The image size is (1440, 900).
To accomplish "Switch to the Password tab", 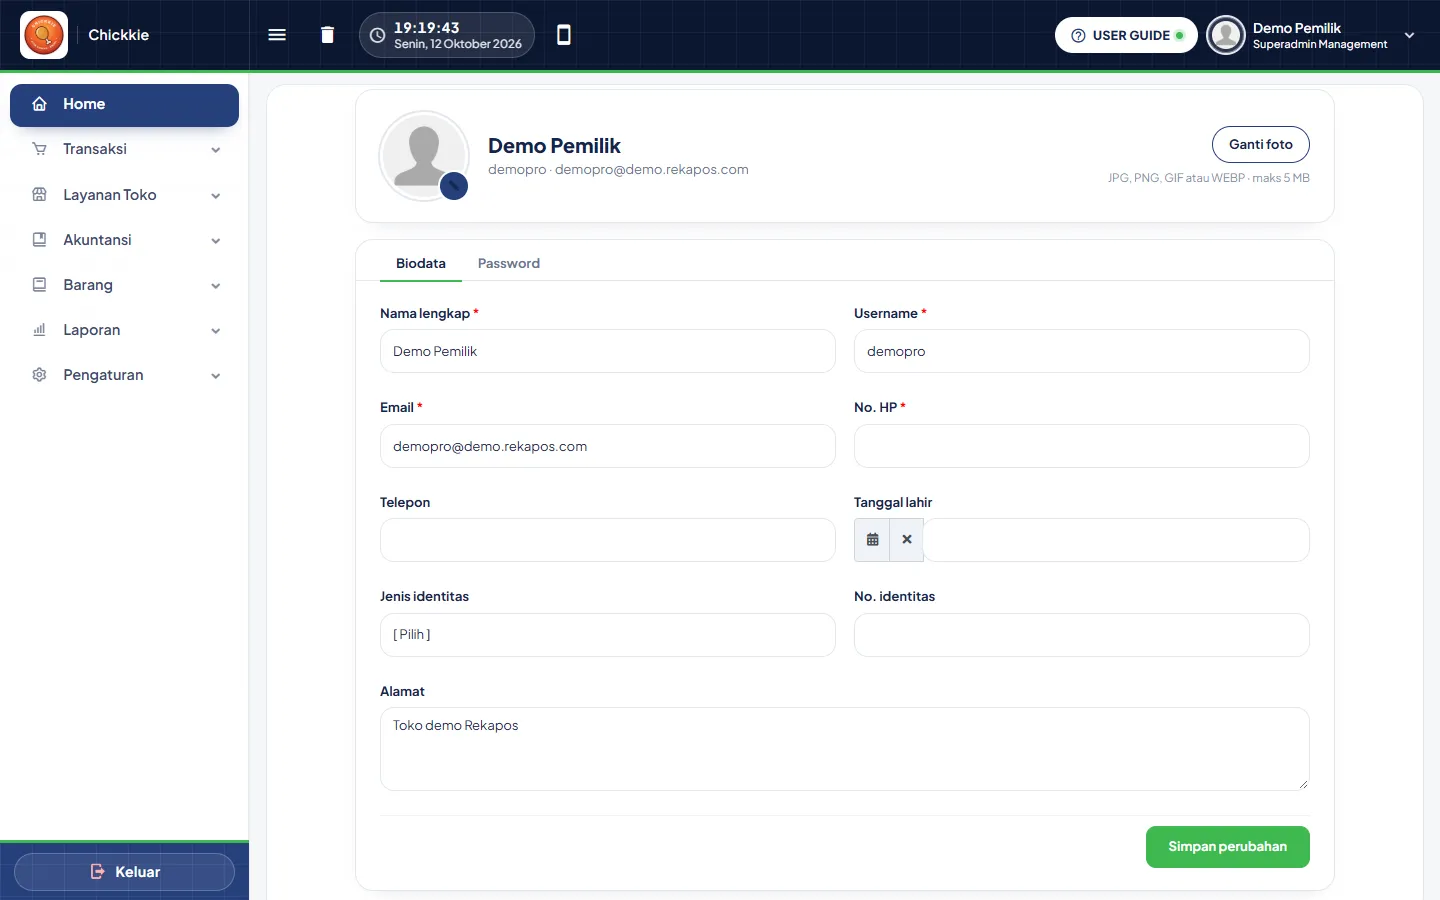I will 509,263.
